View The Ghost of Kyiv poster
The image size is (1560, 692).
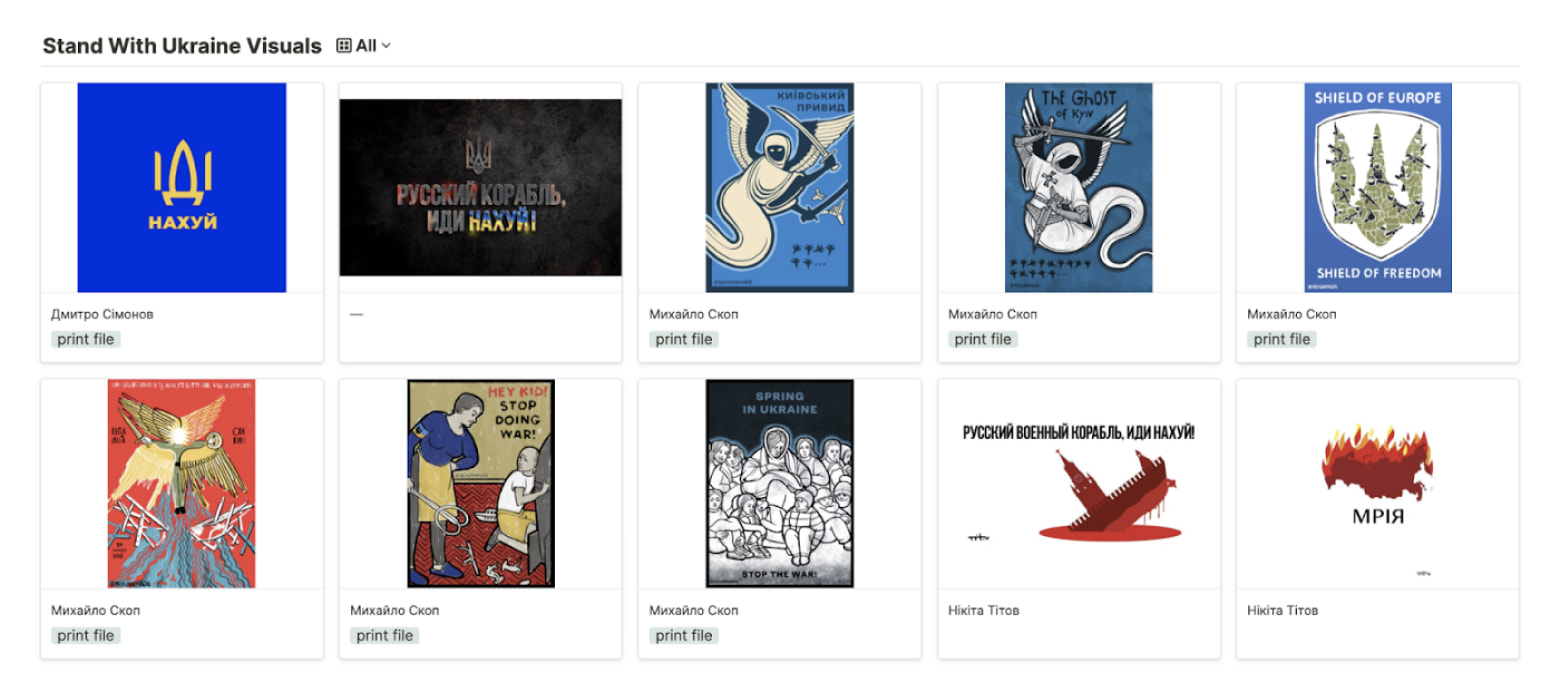click(x=1078, y=188)
